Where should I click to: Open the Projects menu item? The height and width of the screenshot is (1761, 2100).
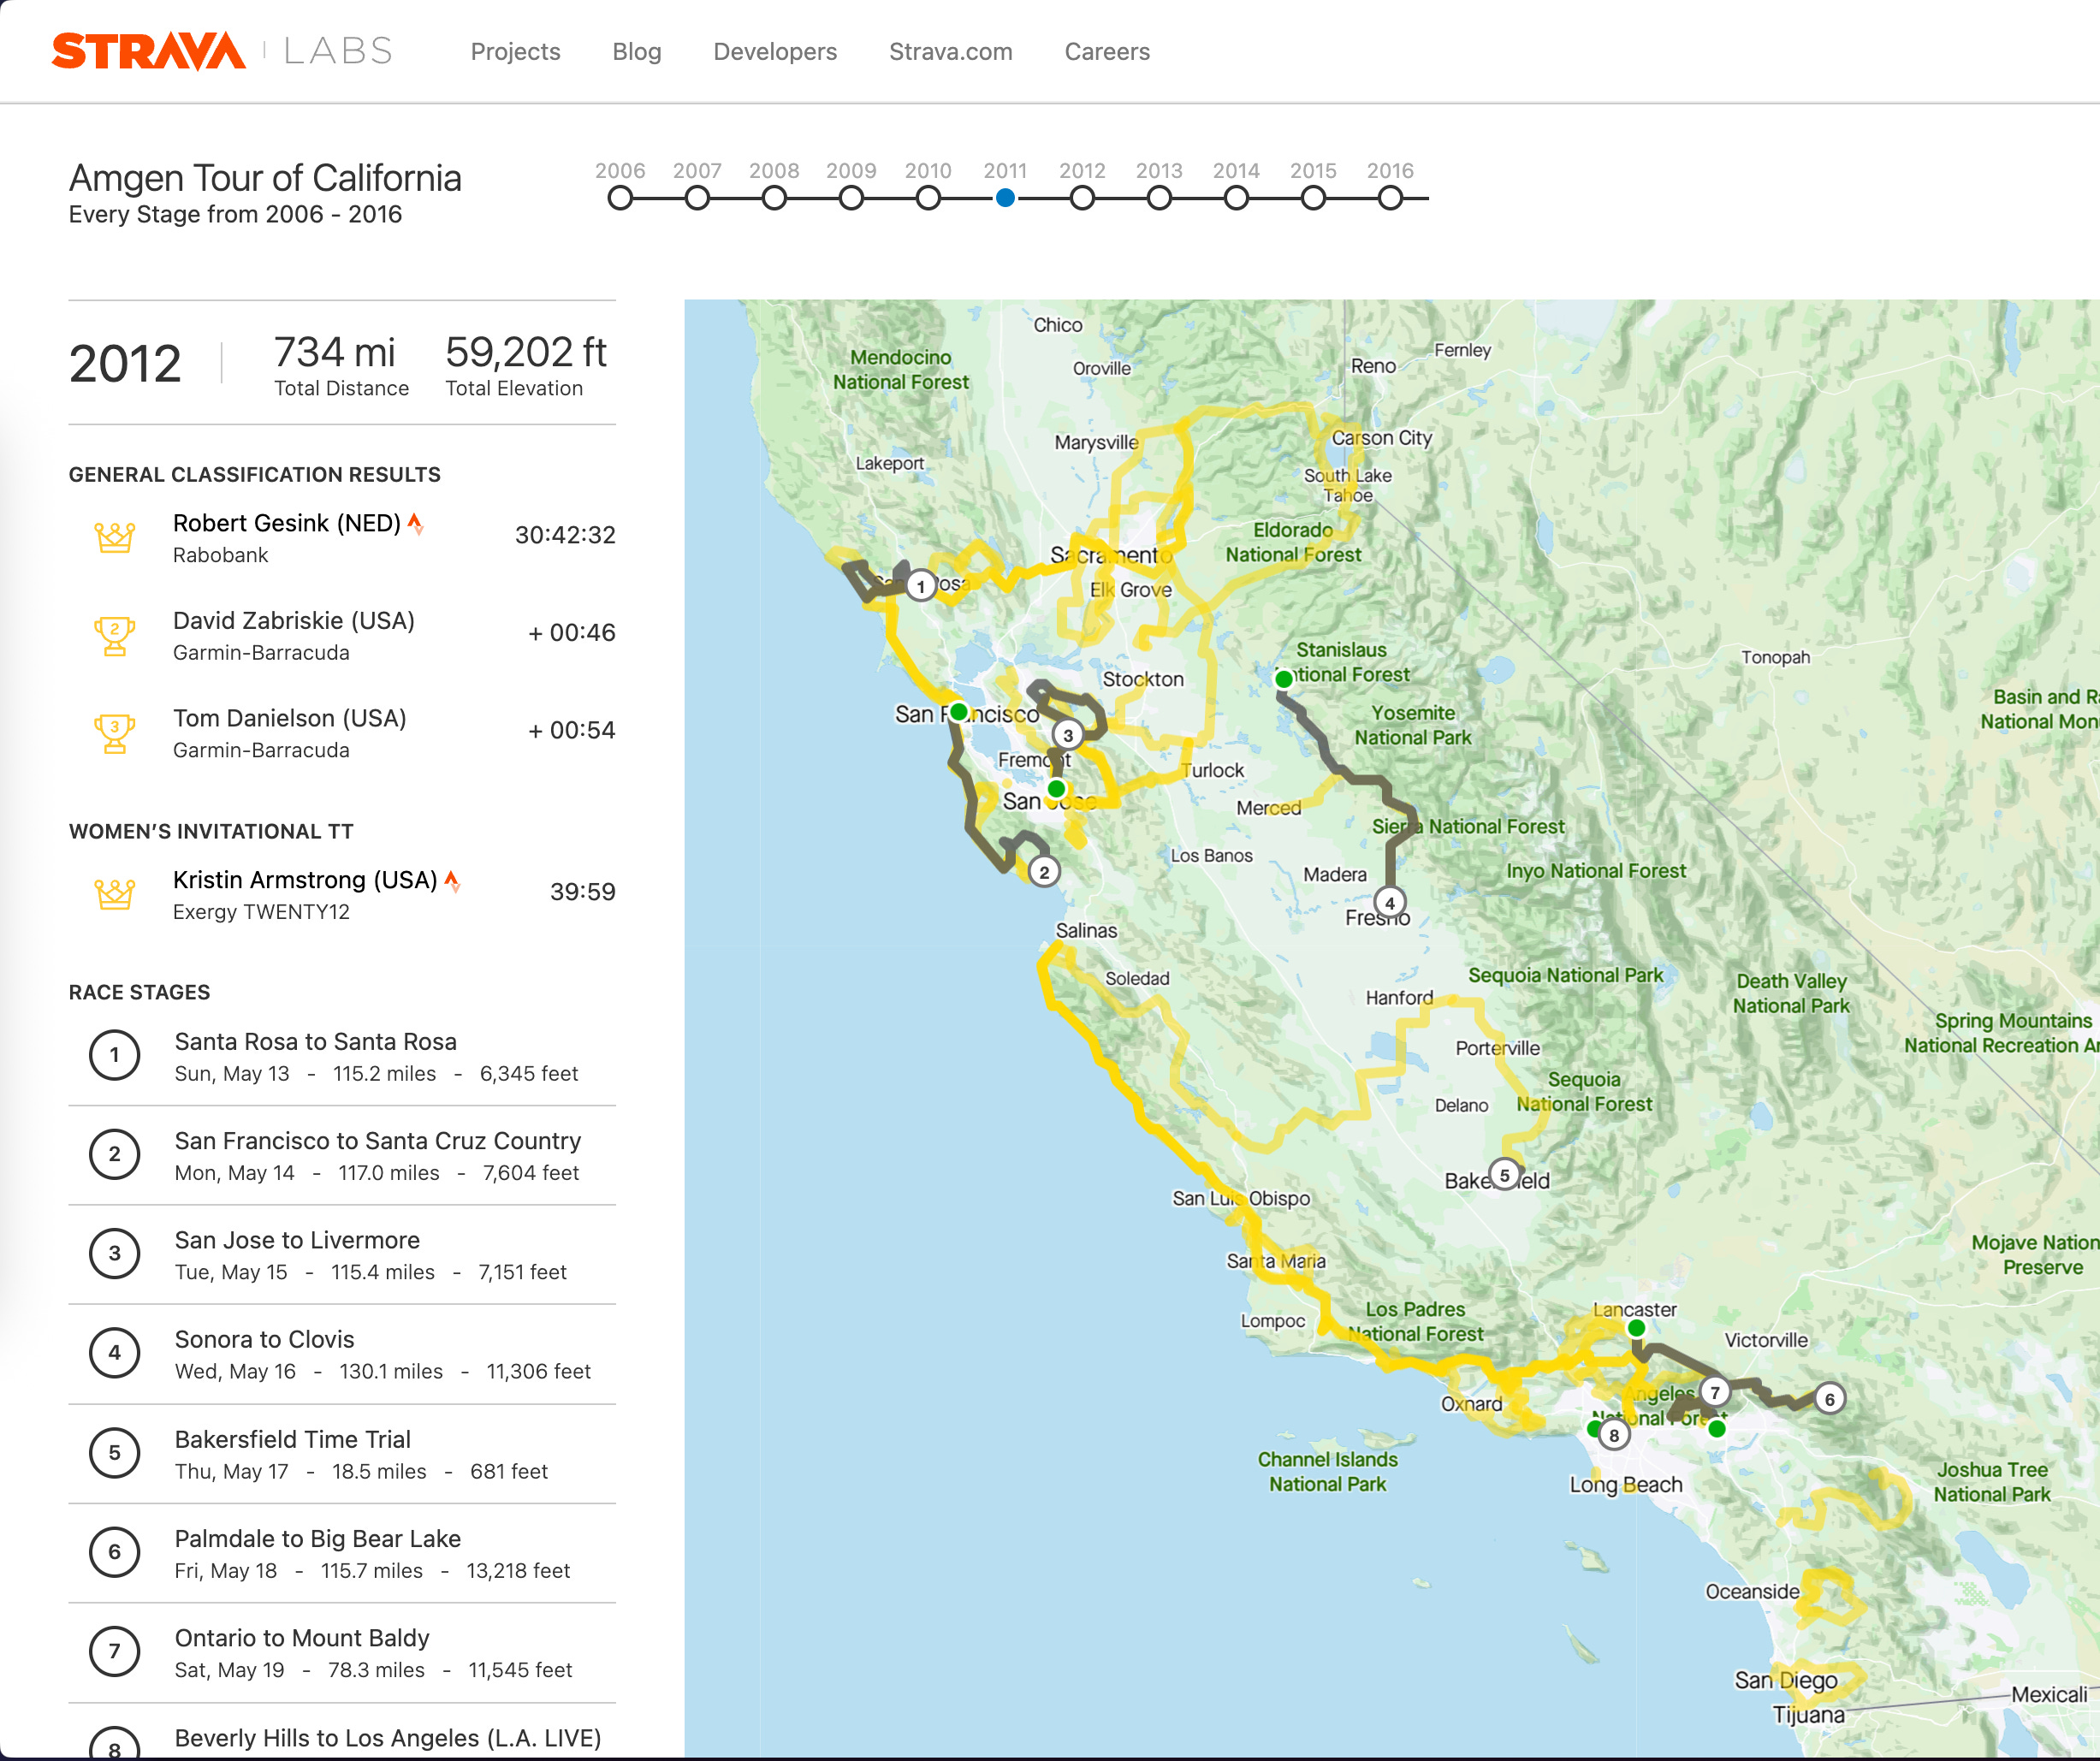[x=515, y=52]
